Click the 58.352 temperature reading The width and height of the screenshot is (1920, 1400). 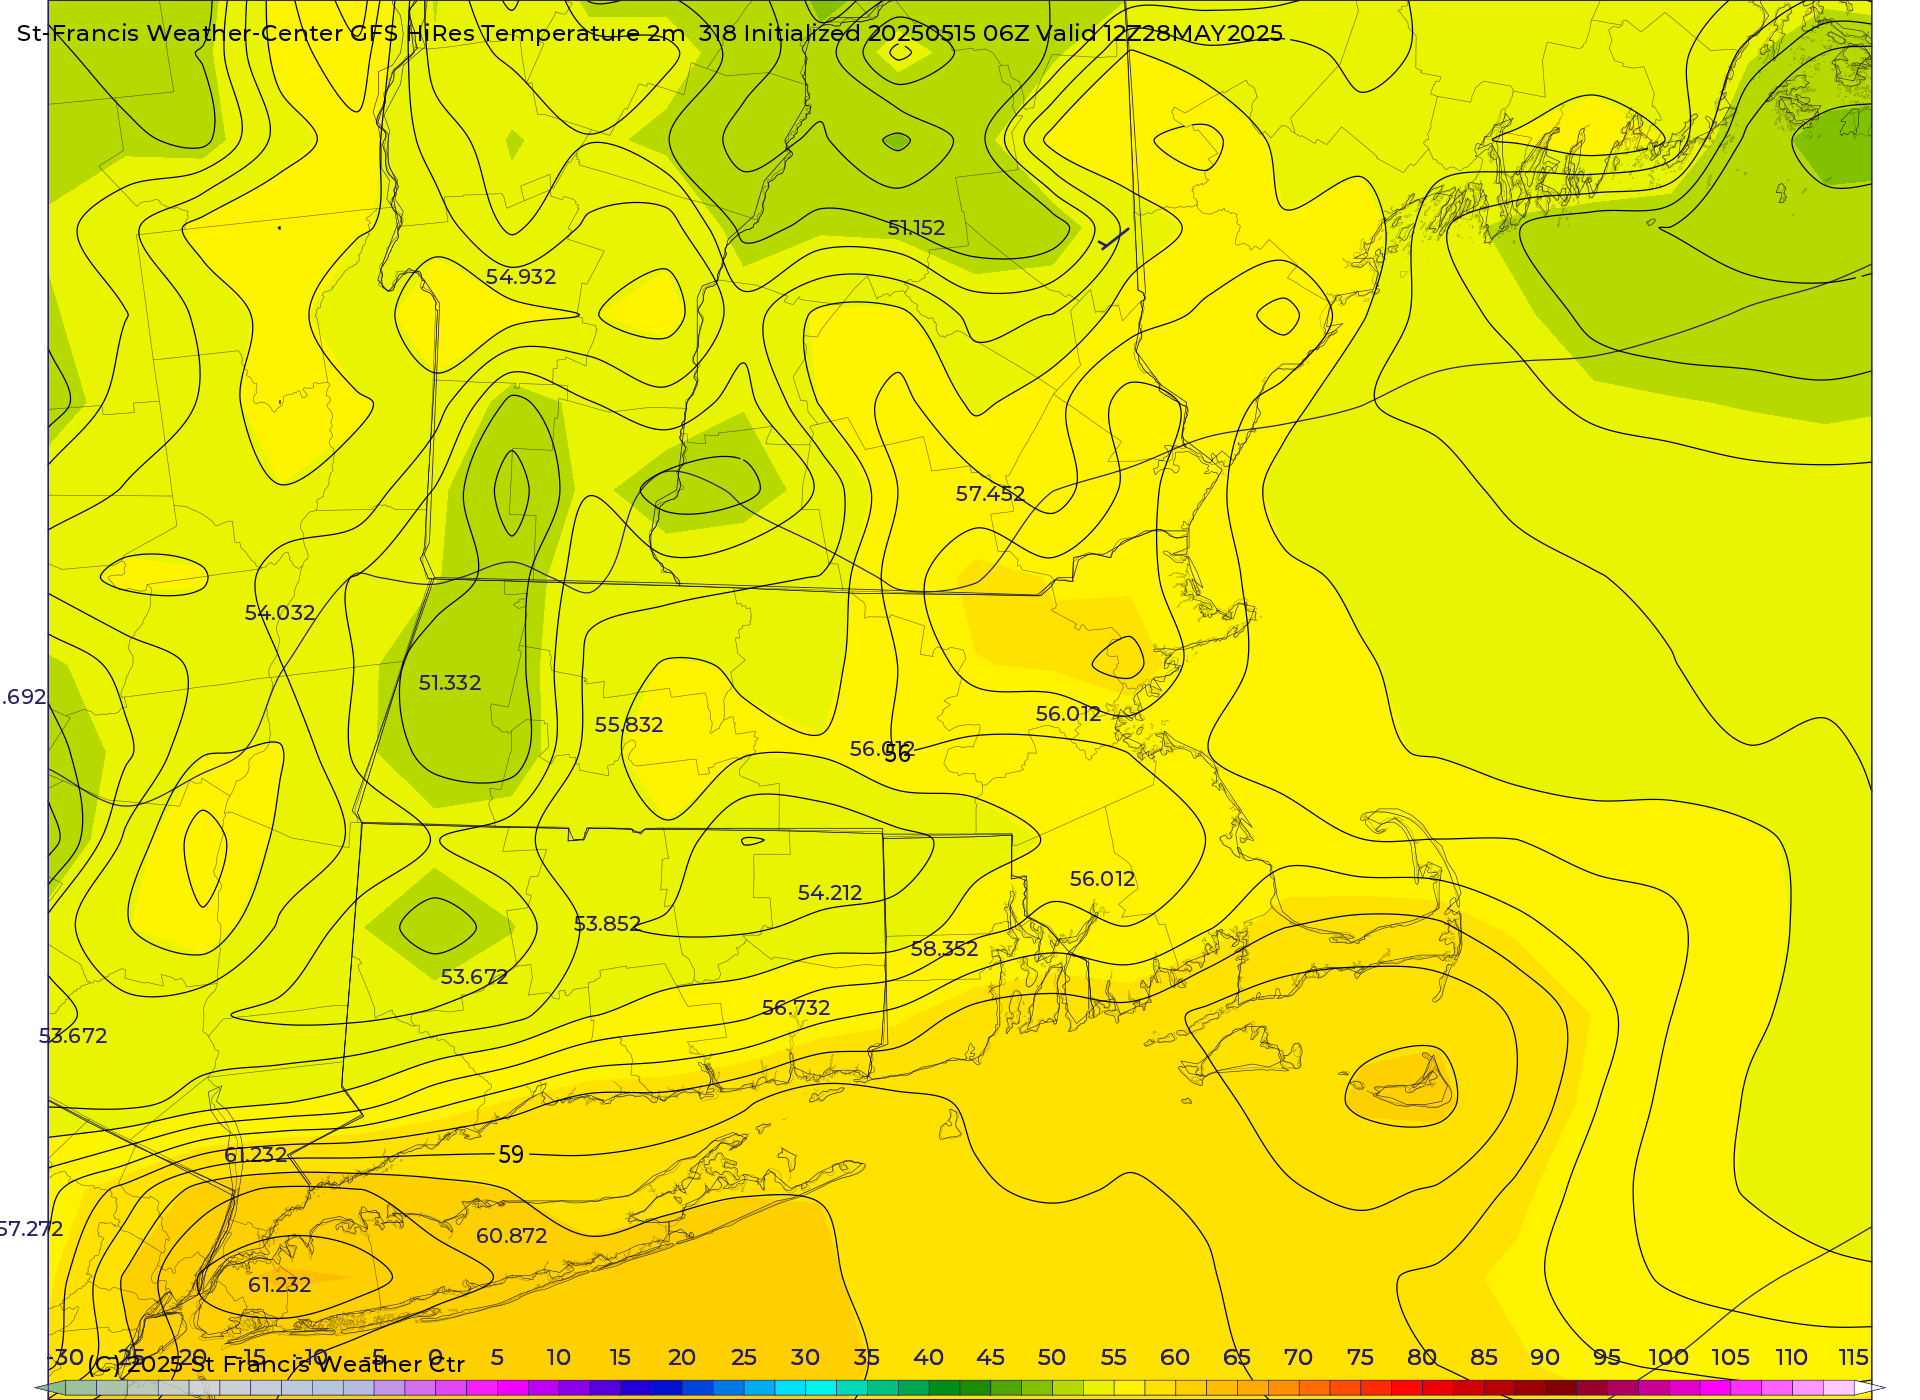944,949
